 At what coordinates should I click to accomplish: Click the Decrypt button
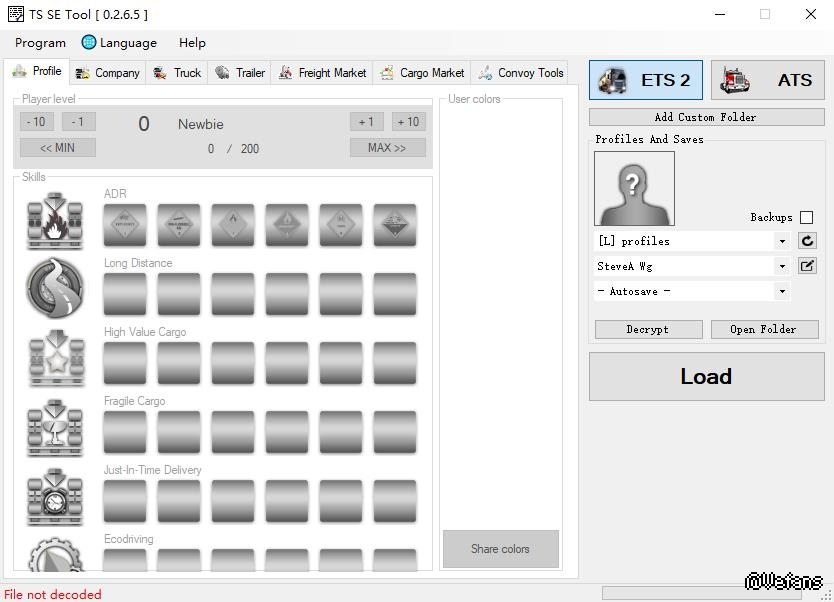pos(648,329)
